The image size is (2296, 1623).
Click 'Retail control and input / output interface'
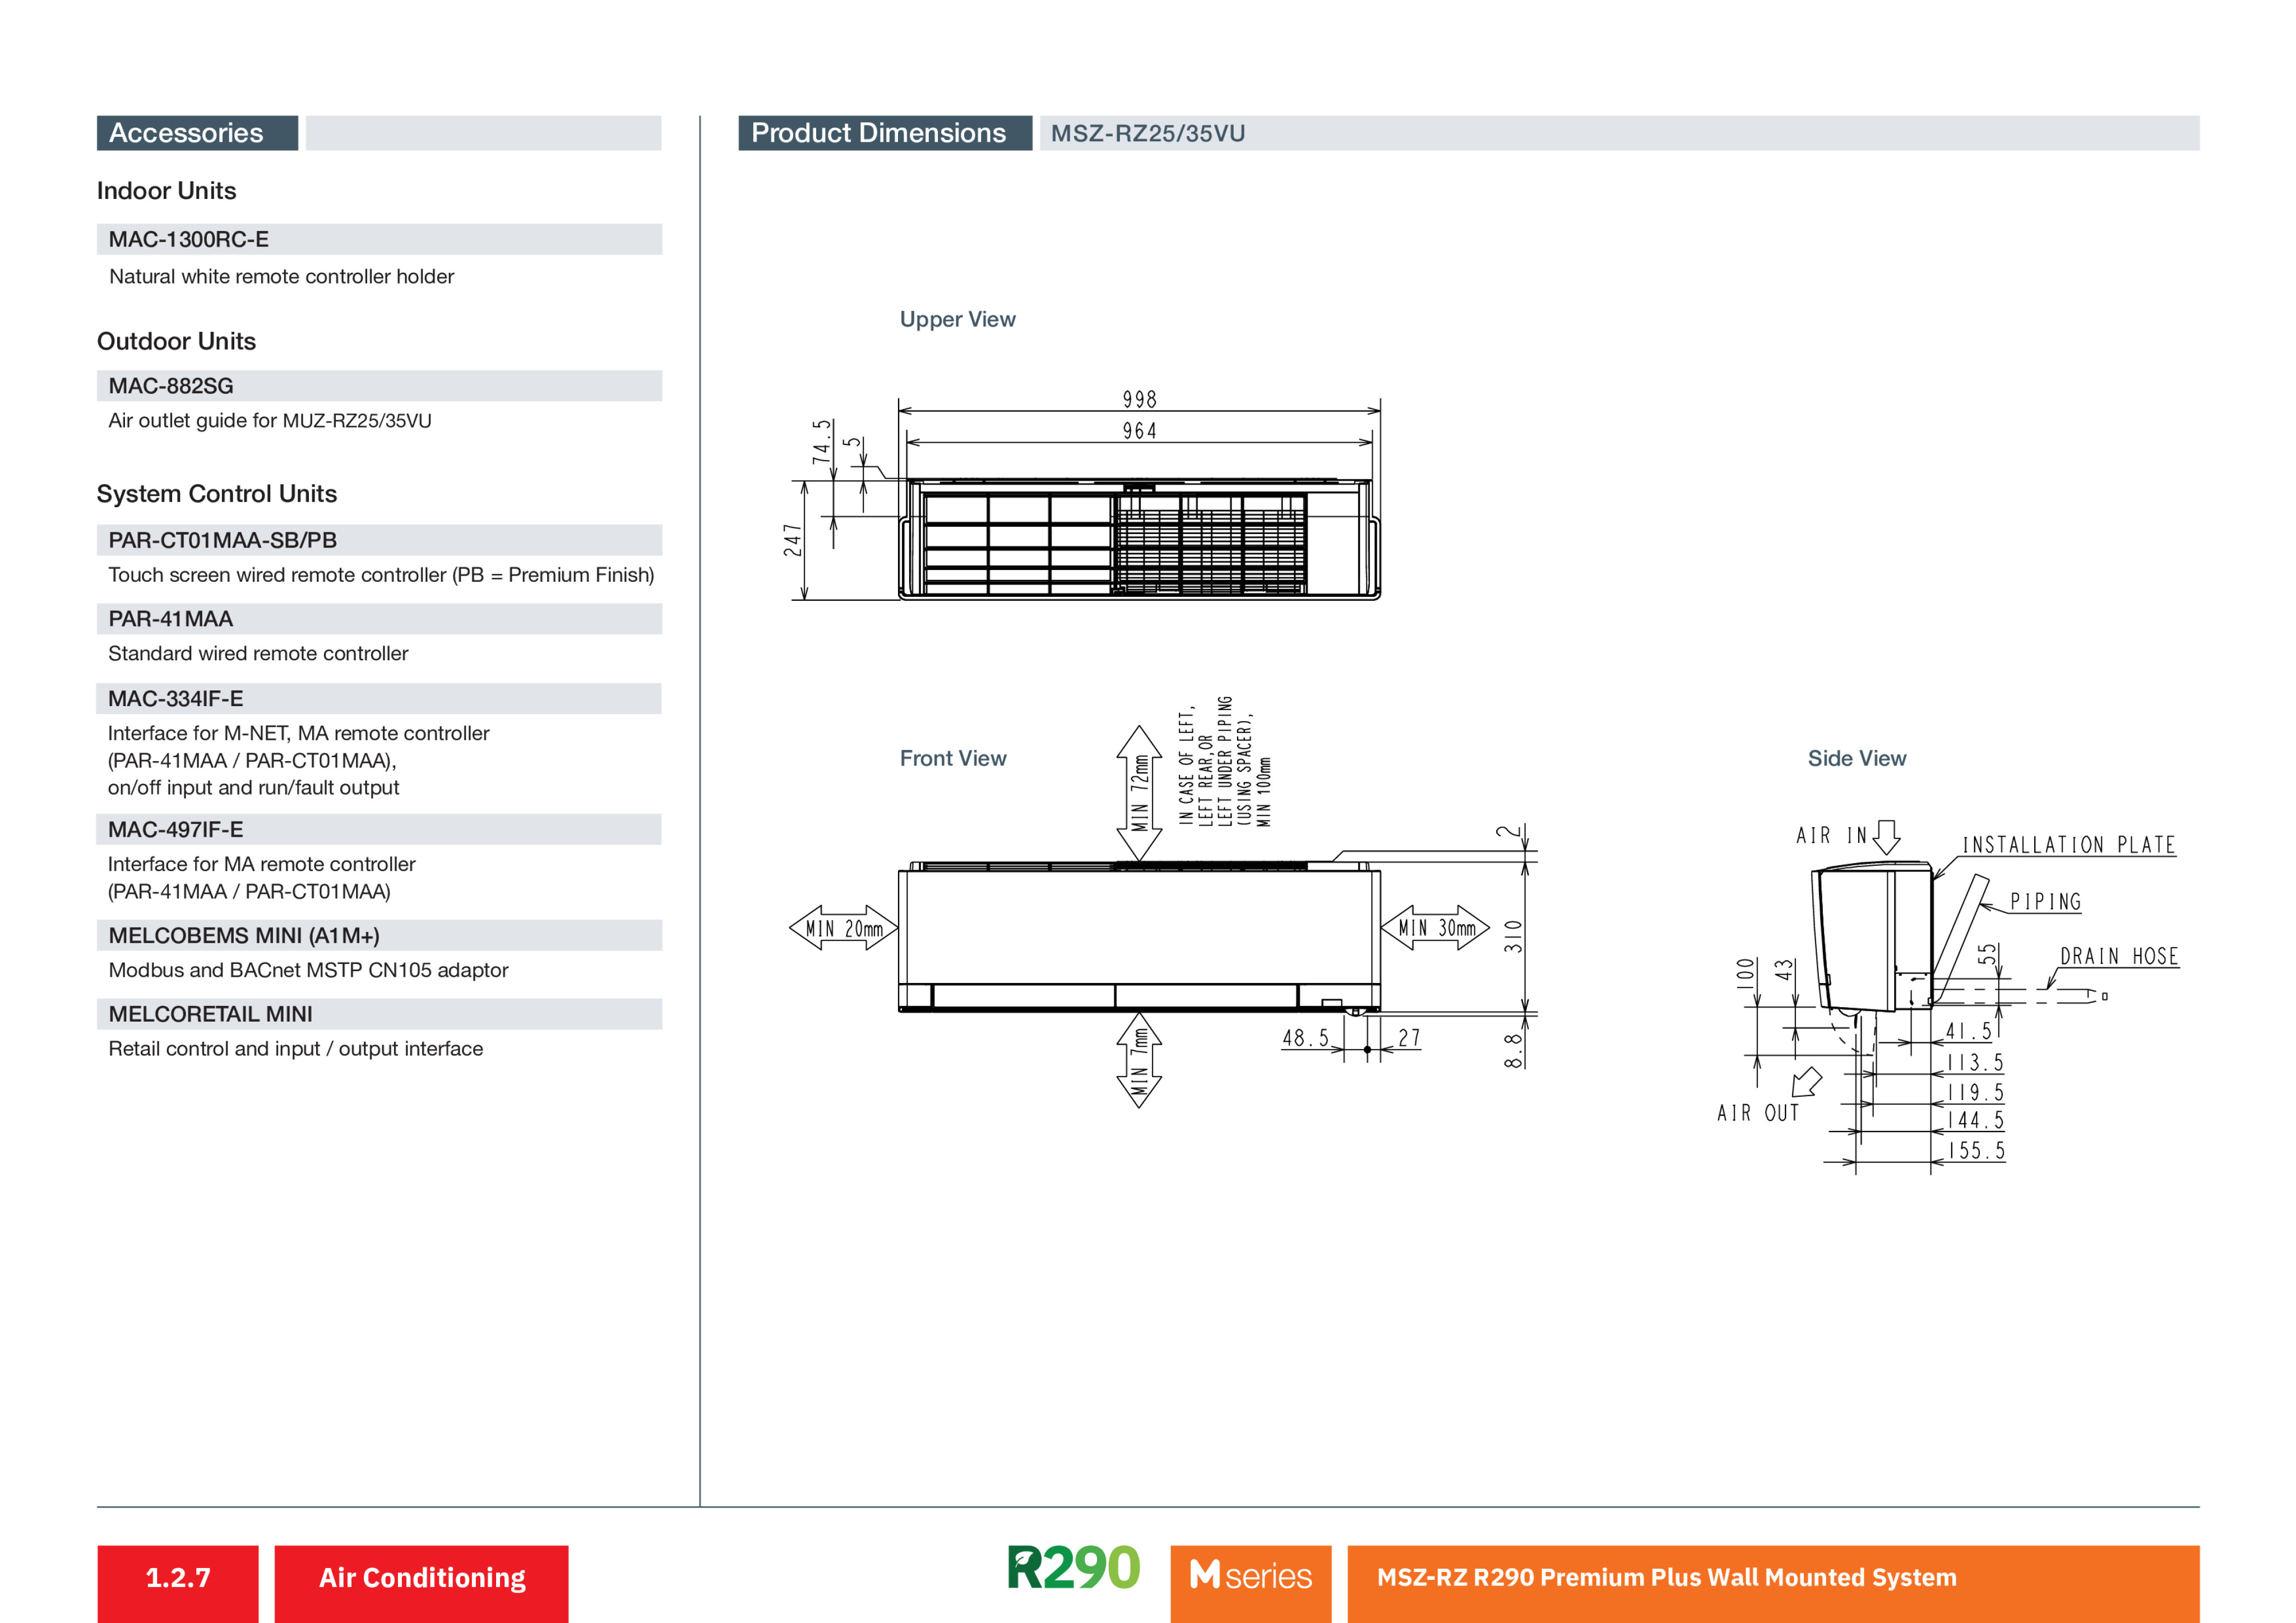click(x=295, y=1048)
